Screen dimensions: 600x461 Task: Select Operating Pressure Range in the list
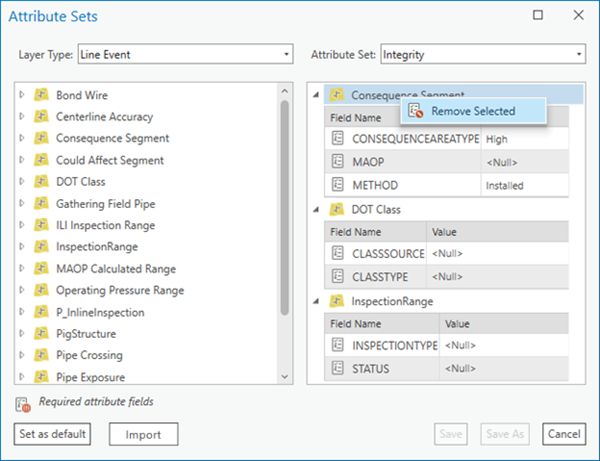(119, 290)
